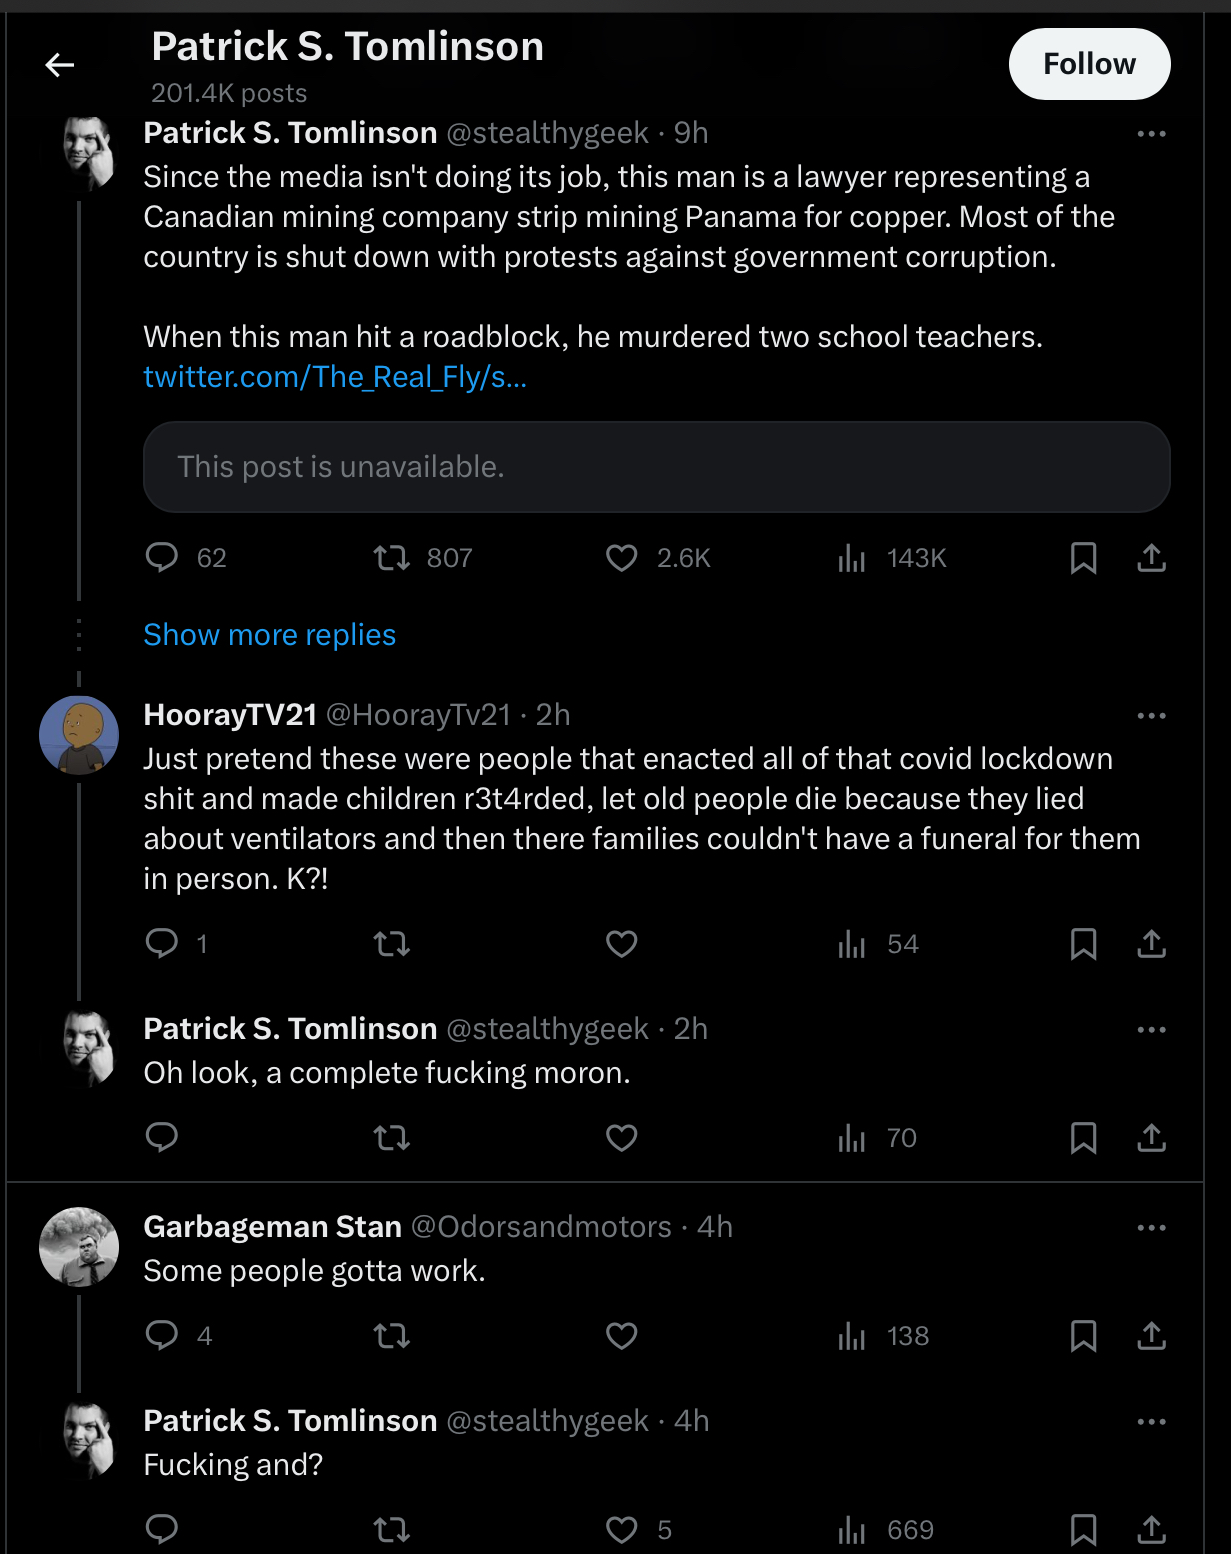
Task: Repost the "complete fucking moron" reply
Action: click(392, 1137)
